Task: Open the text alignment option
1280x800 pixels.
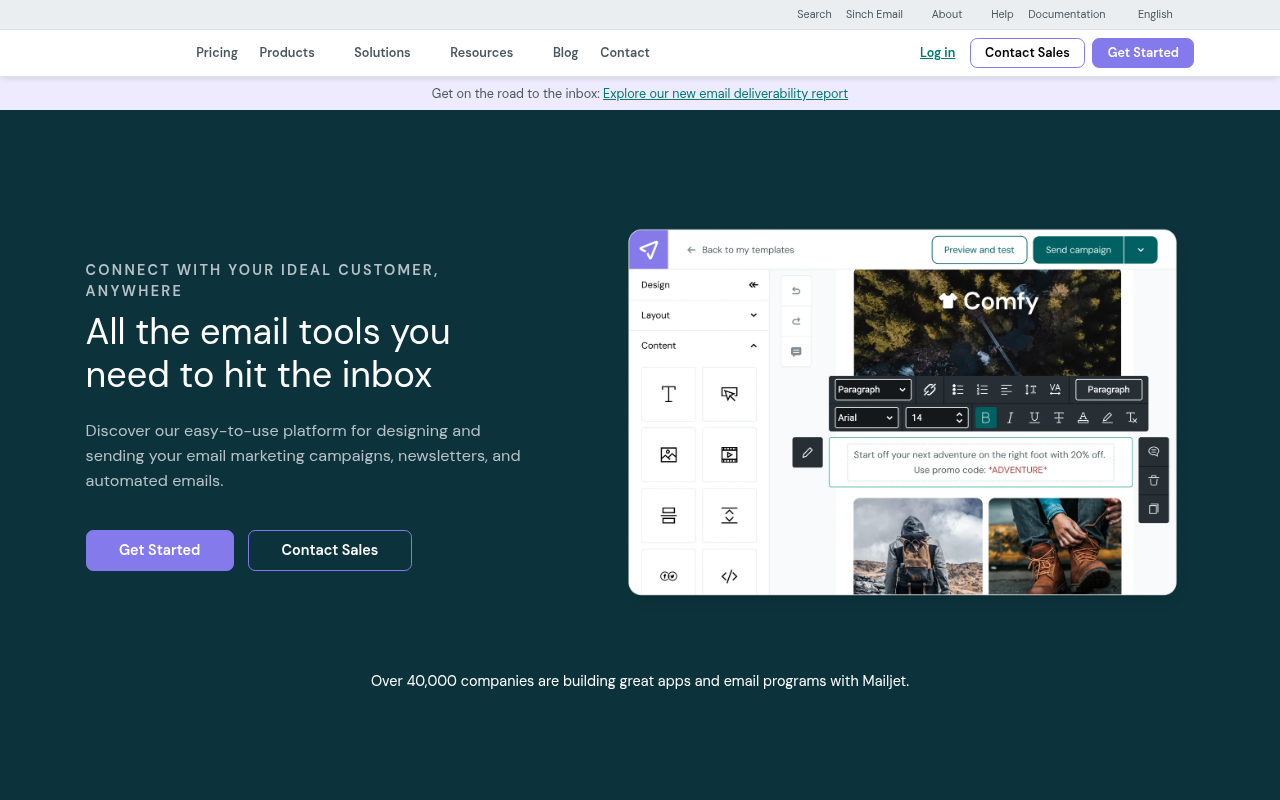Action: tap(1006, 390)
